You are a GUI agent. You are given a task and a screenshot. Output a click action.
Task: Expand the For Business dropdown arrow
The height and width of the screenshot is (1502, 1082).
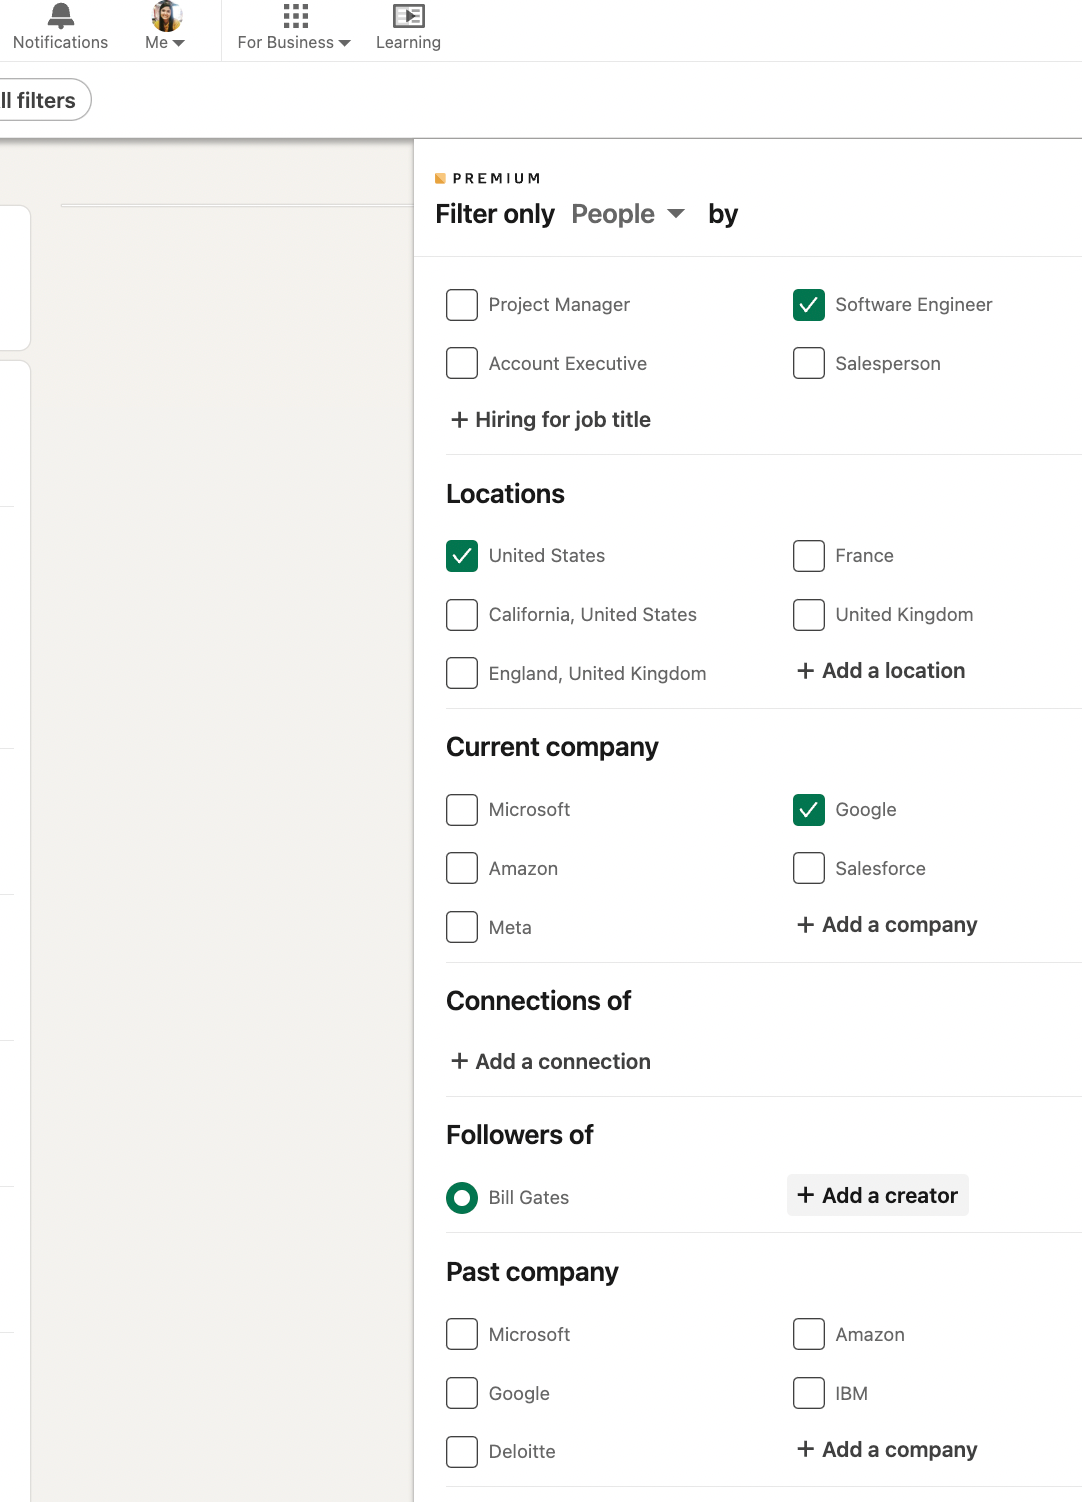345,43
